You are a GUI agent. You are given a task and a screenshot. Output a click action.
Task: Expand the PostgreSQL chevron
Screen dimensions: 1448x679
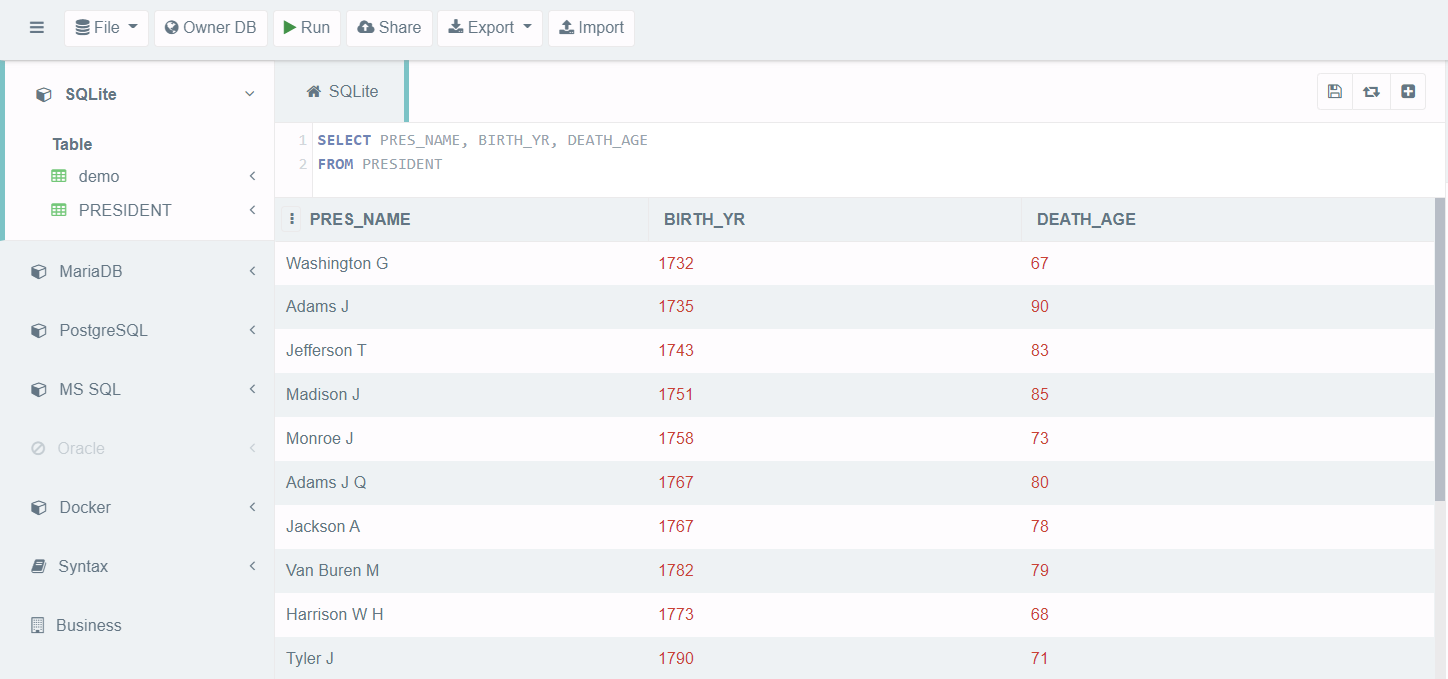(252, 330)
